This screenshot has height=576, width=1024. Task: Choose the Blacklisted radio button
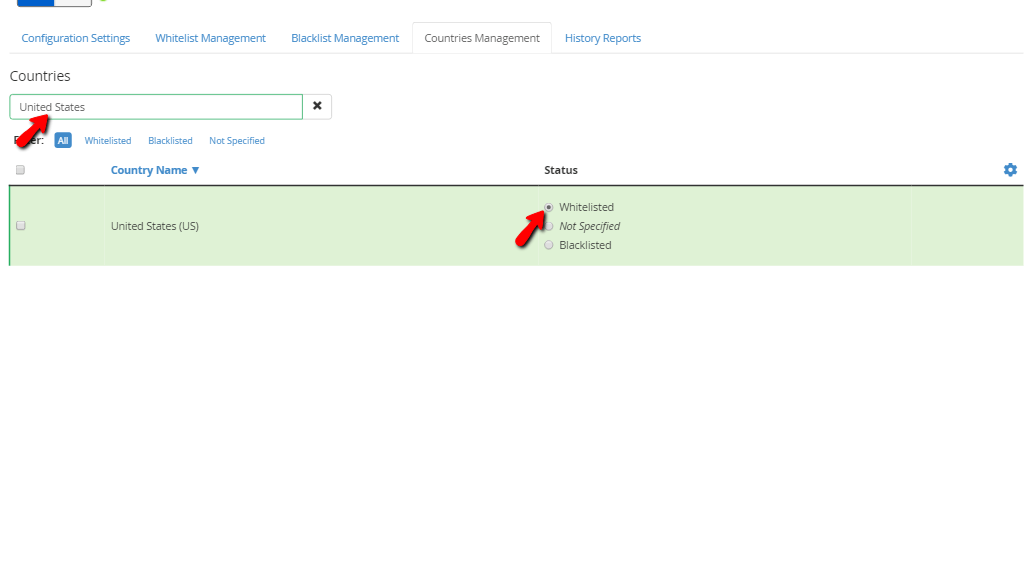click(x=549, y=245)
